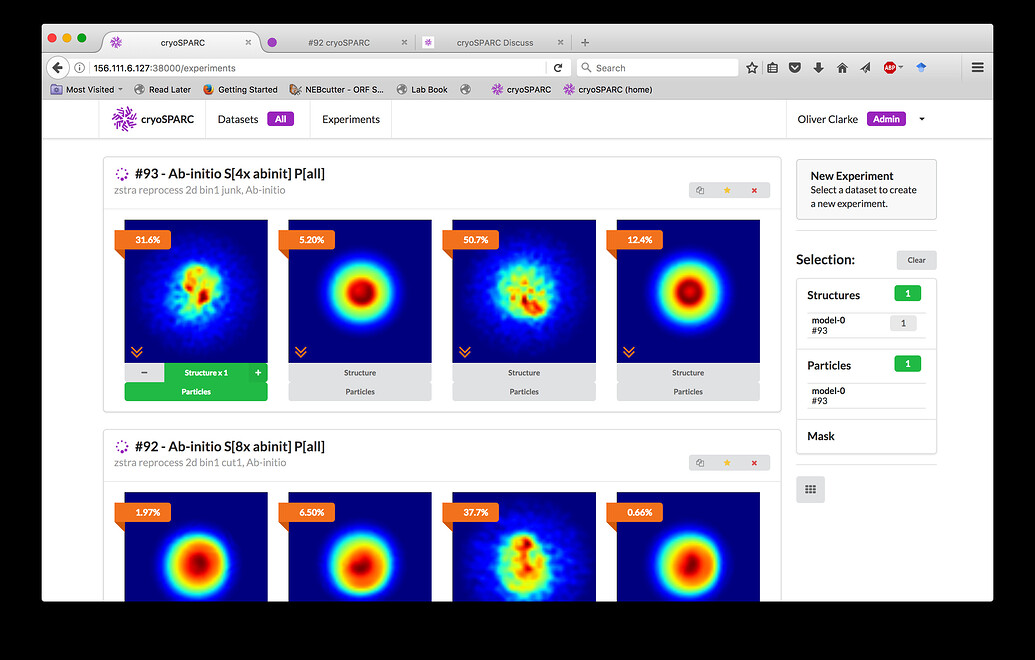Screen dimensions: 1035x660
Task: Star experiment #93 as favorite
Action: click(x=727, y=190)
